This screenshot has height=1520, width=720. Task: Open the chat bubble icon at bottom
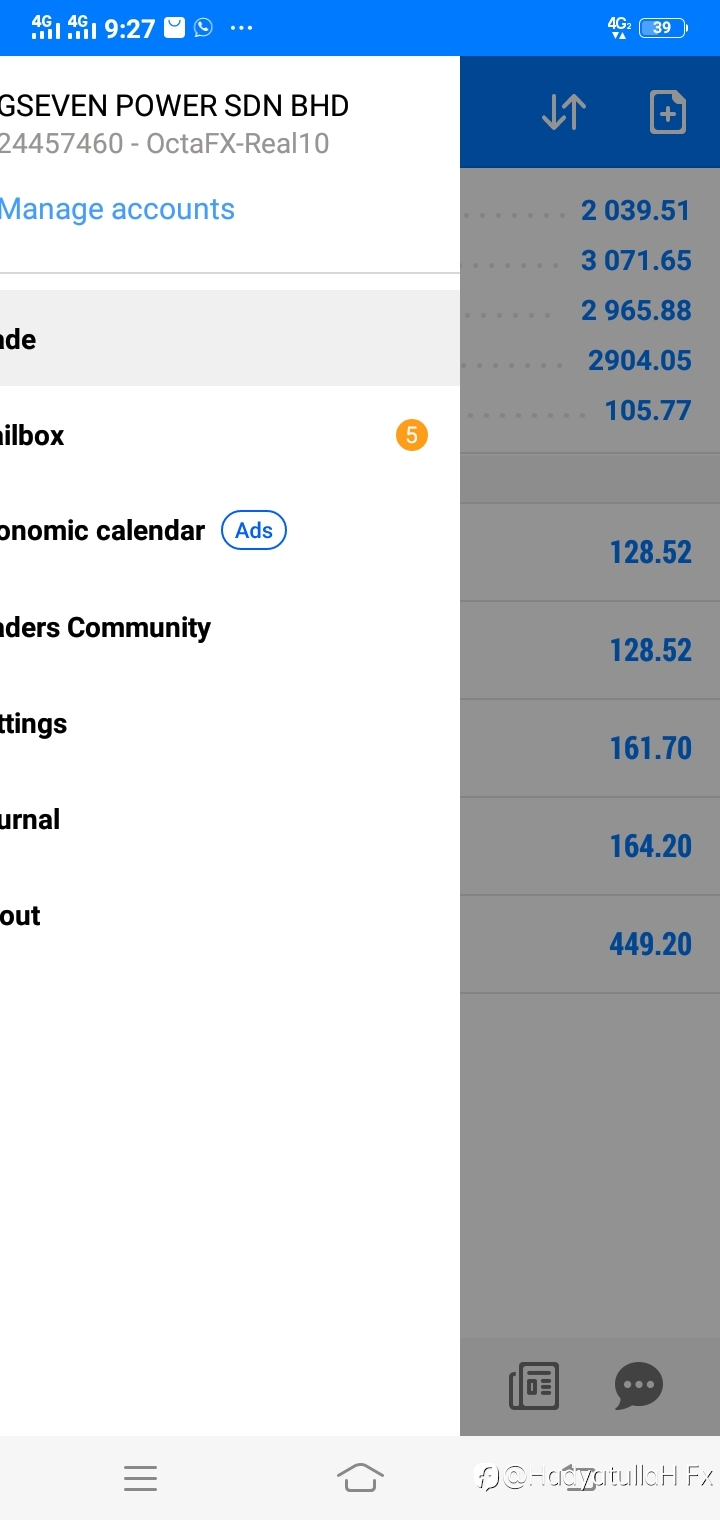(x=639, y=1386)
